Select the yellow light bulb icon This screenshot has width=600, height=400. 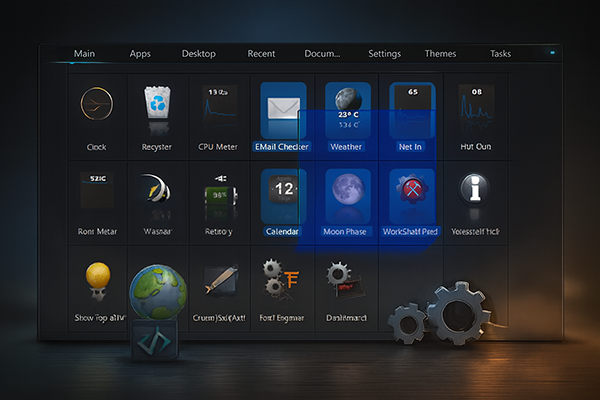97,275
